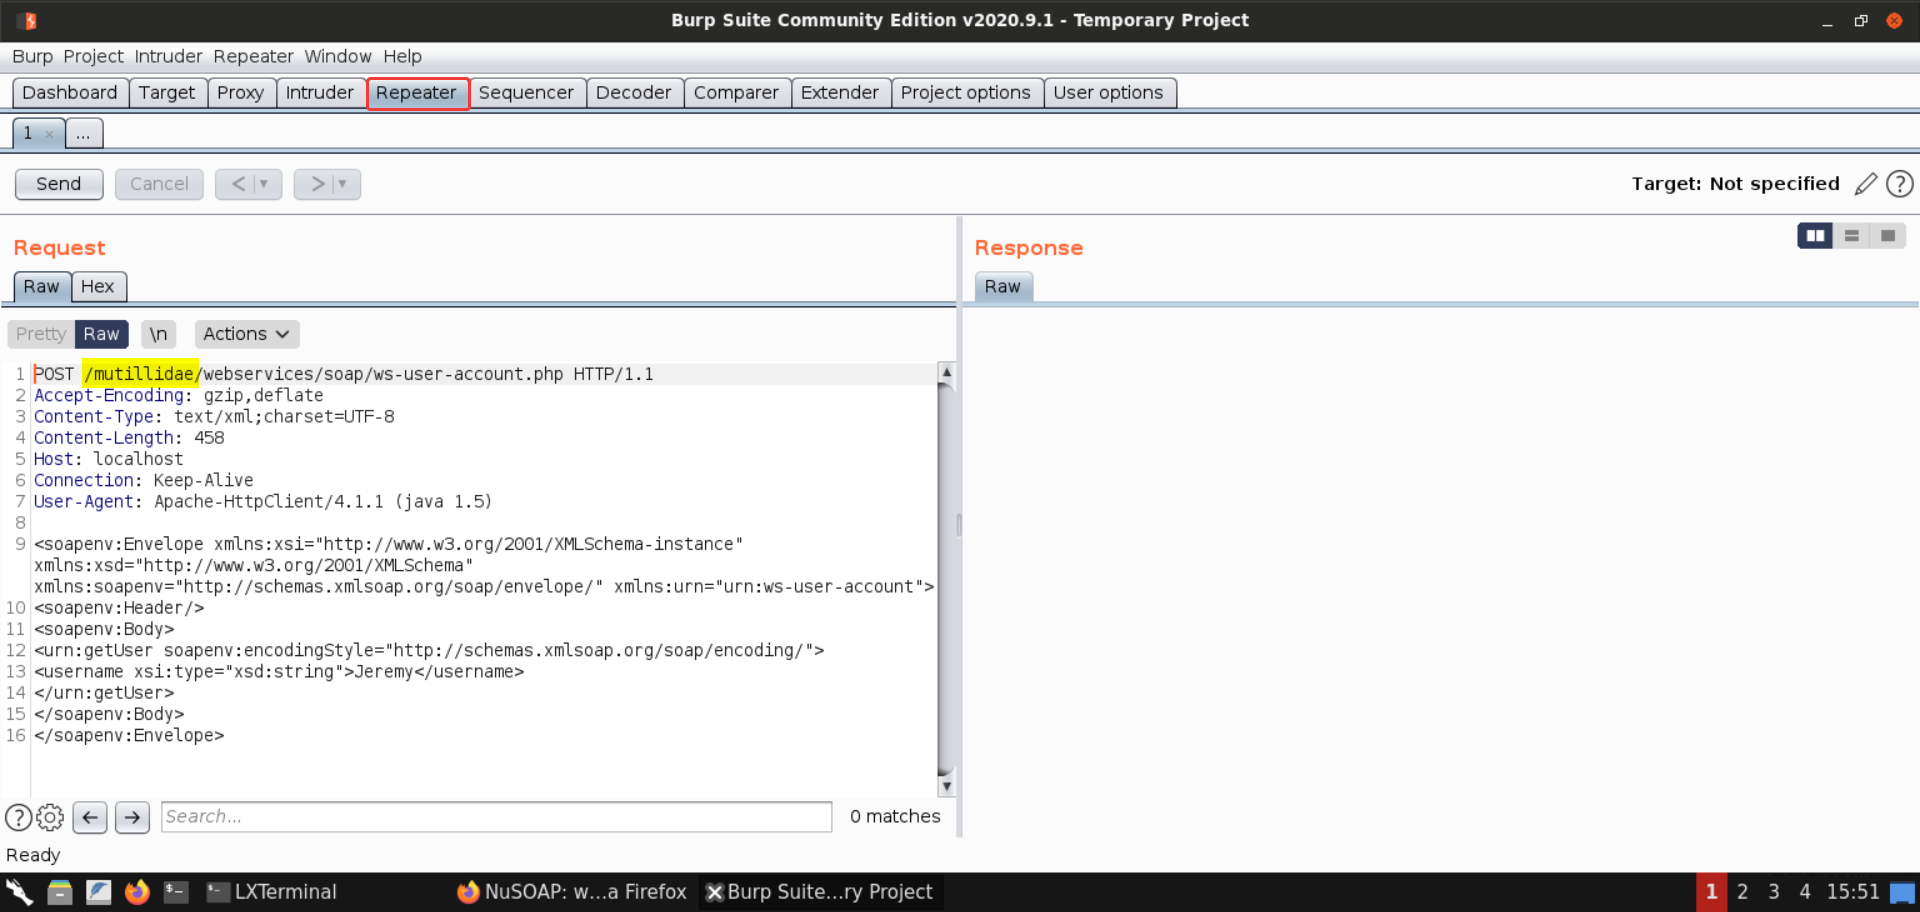This screenshot has height=912, width=1920.
Task: Send the request
Action: click(x=59, y=184)
